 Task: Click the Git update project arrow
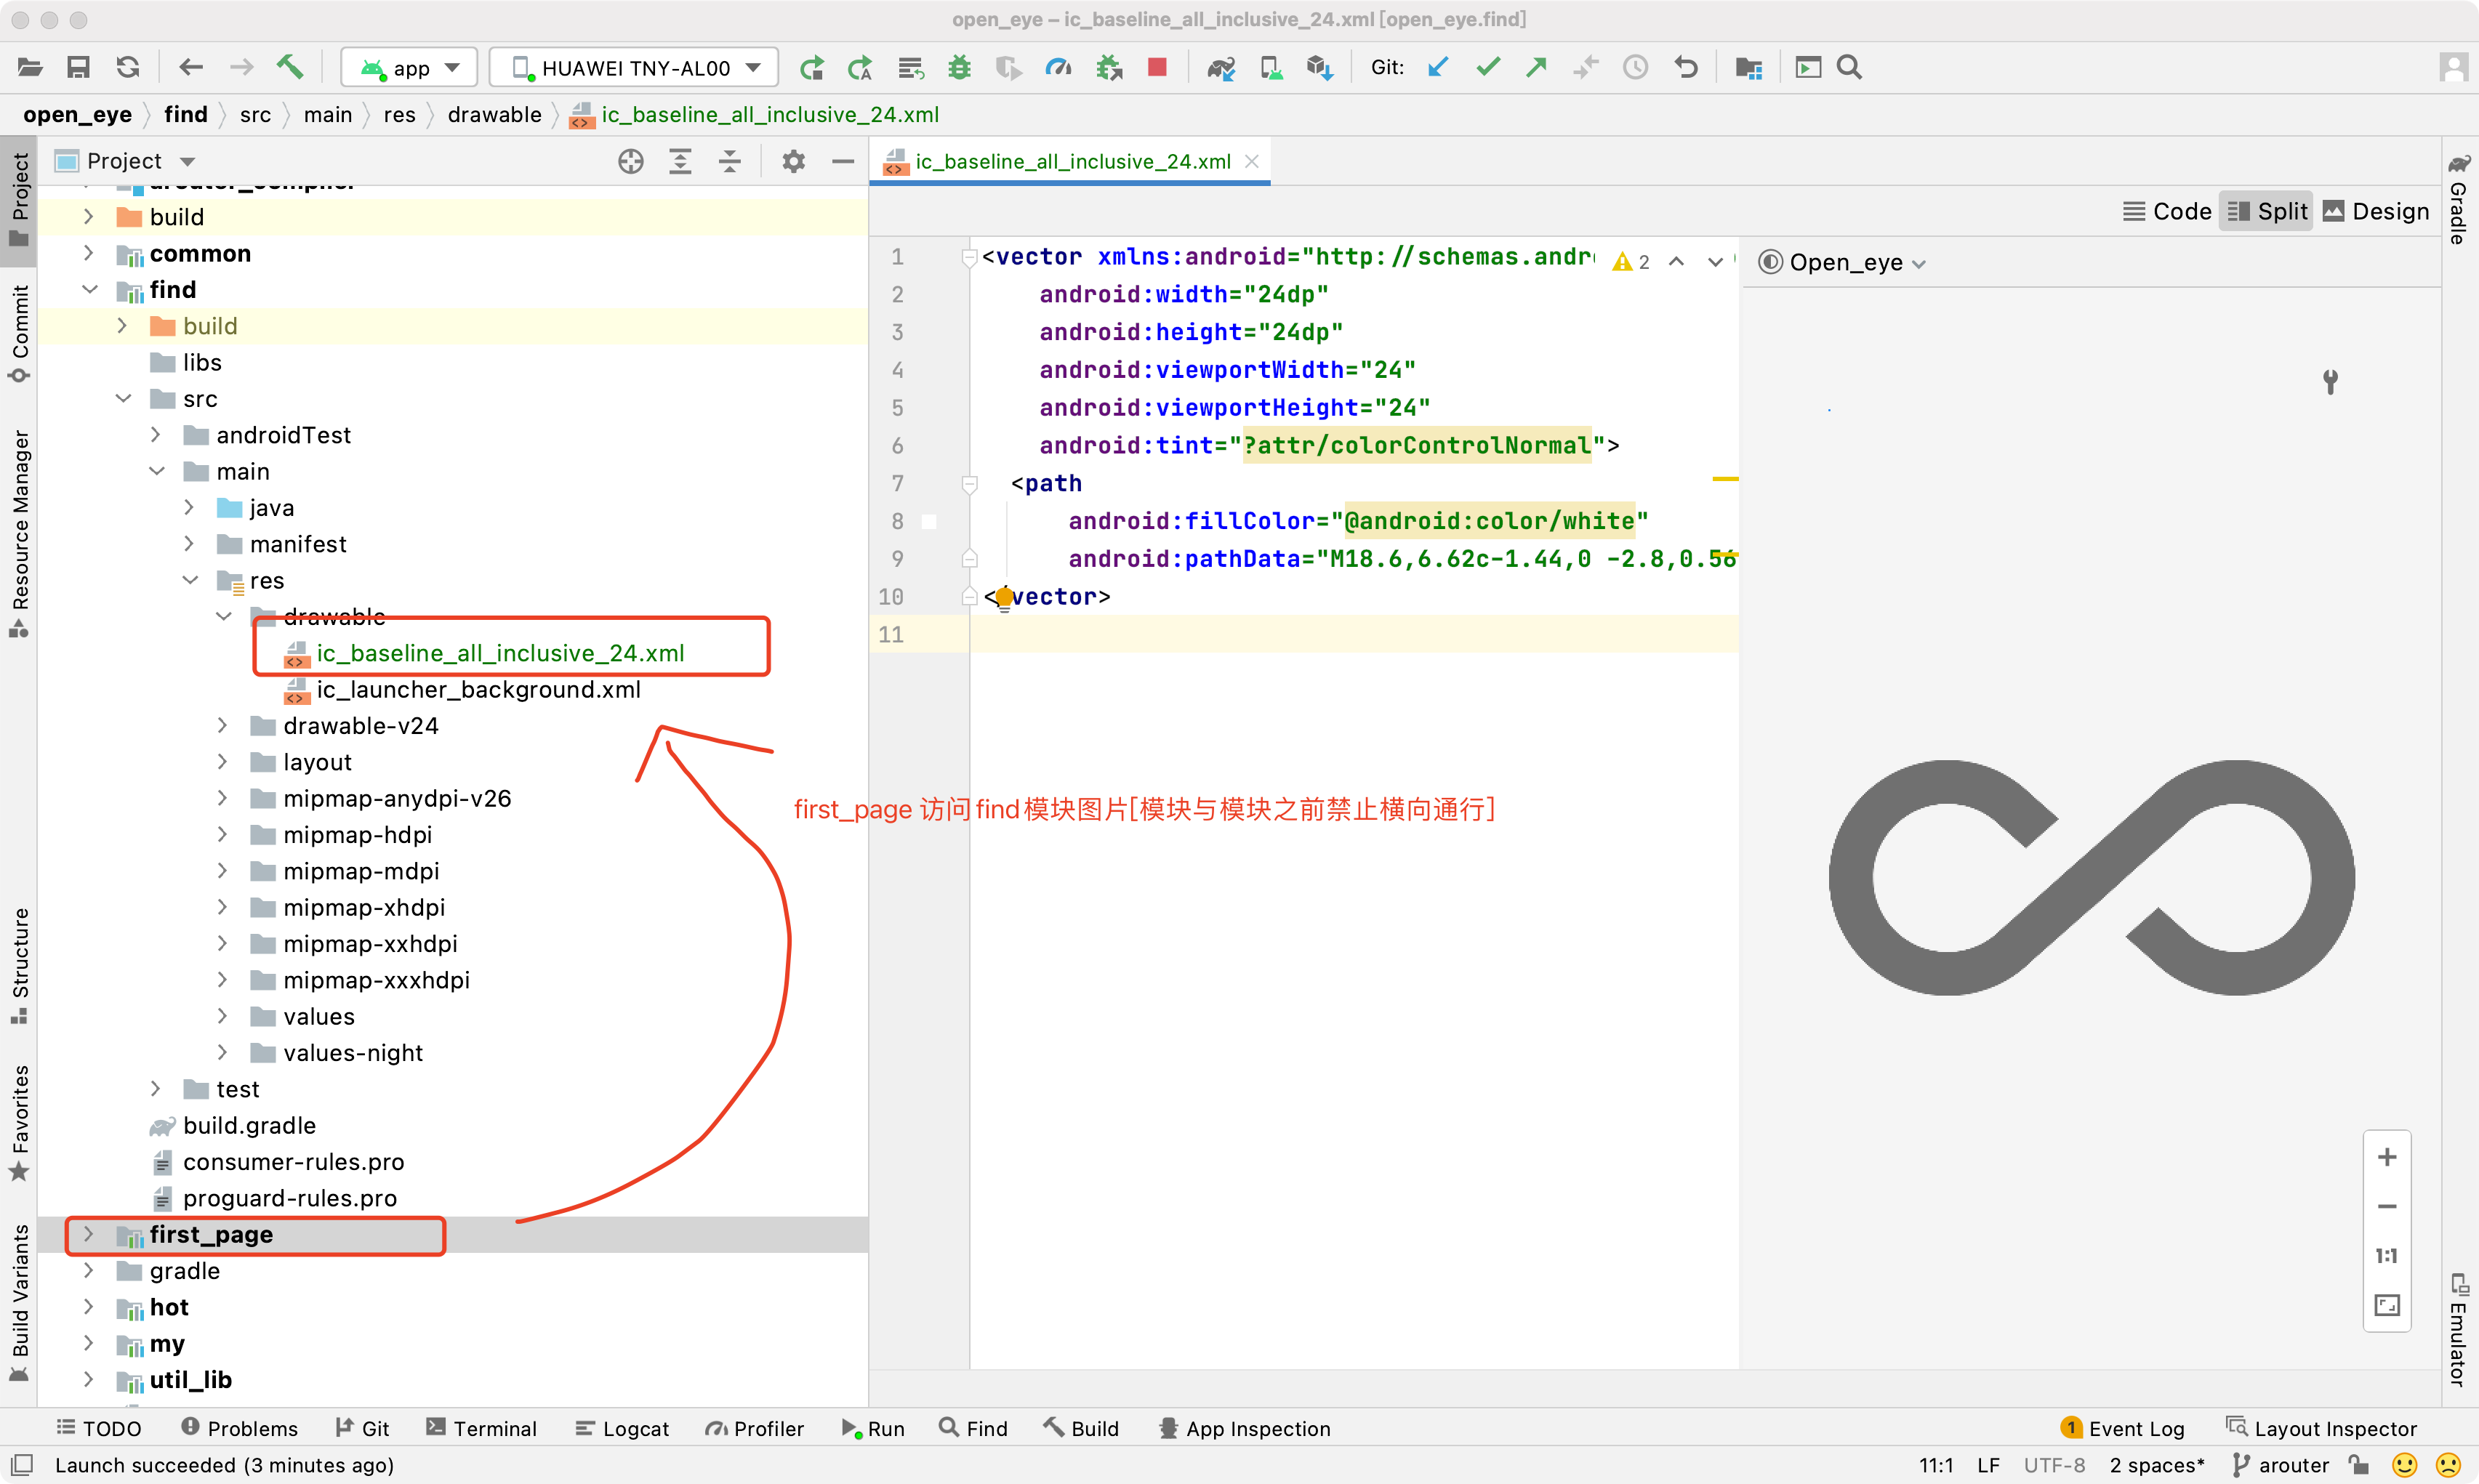point(1438,67)
